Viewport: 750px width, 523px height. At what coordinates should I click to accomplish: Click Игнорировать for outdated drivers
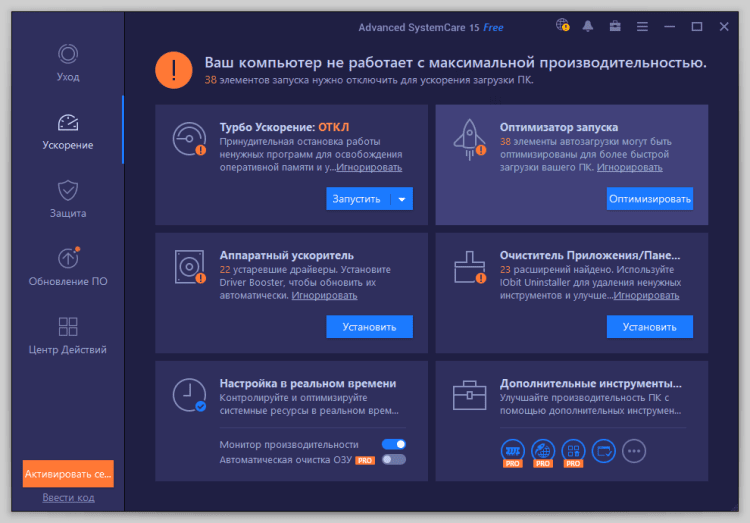pos(324,296)
